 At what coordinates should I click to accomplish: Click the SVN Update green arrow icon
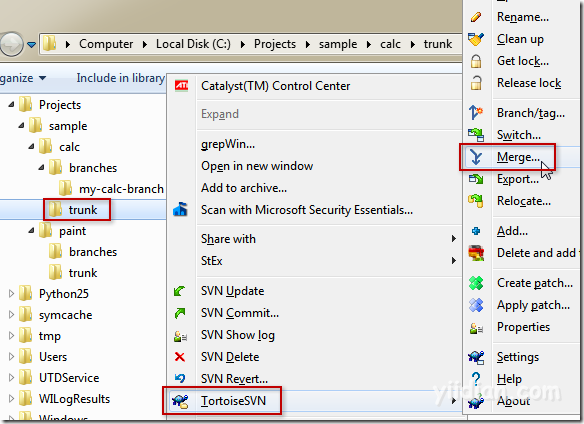[180, 291]
